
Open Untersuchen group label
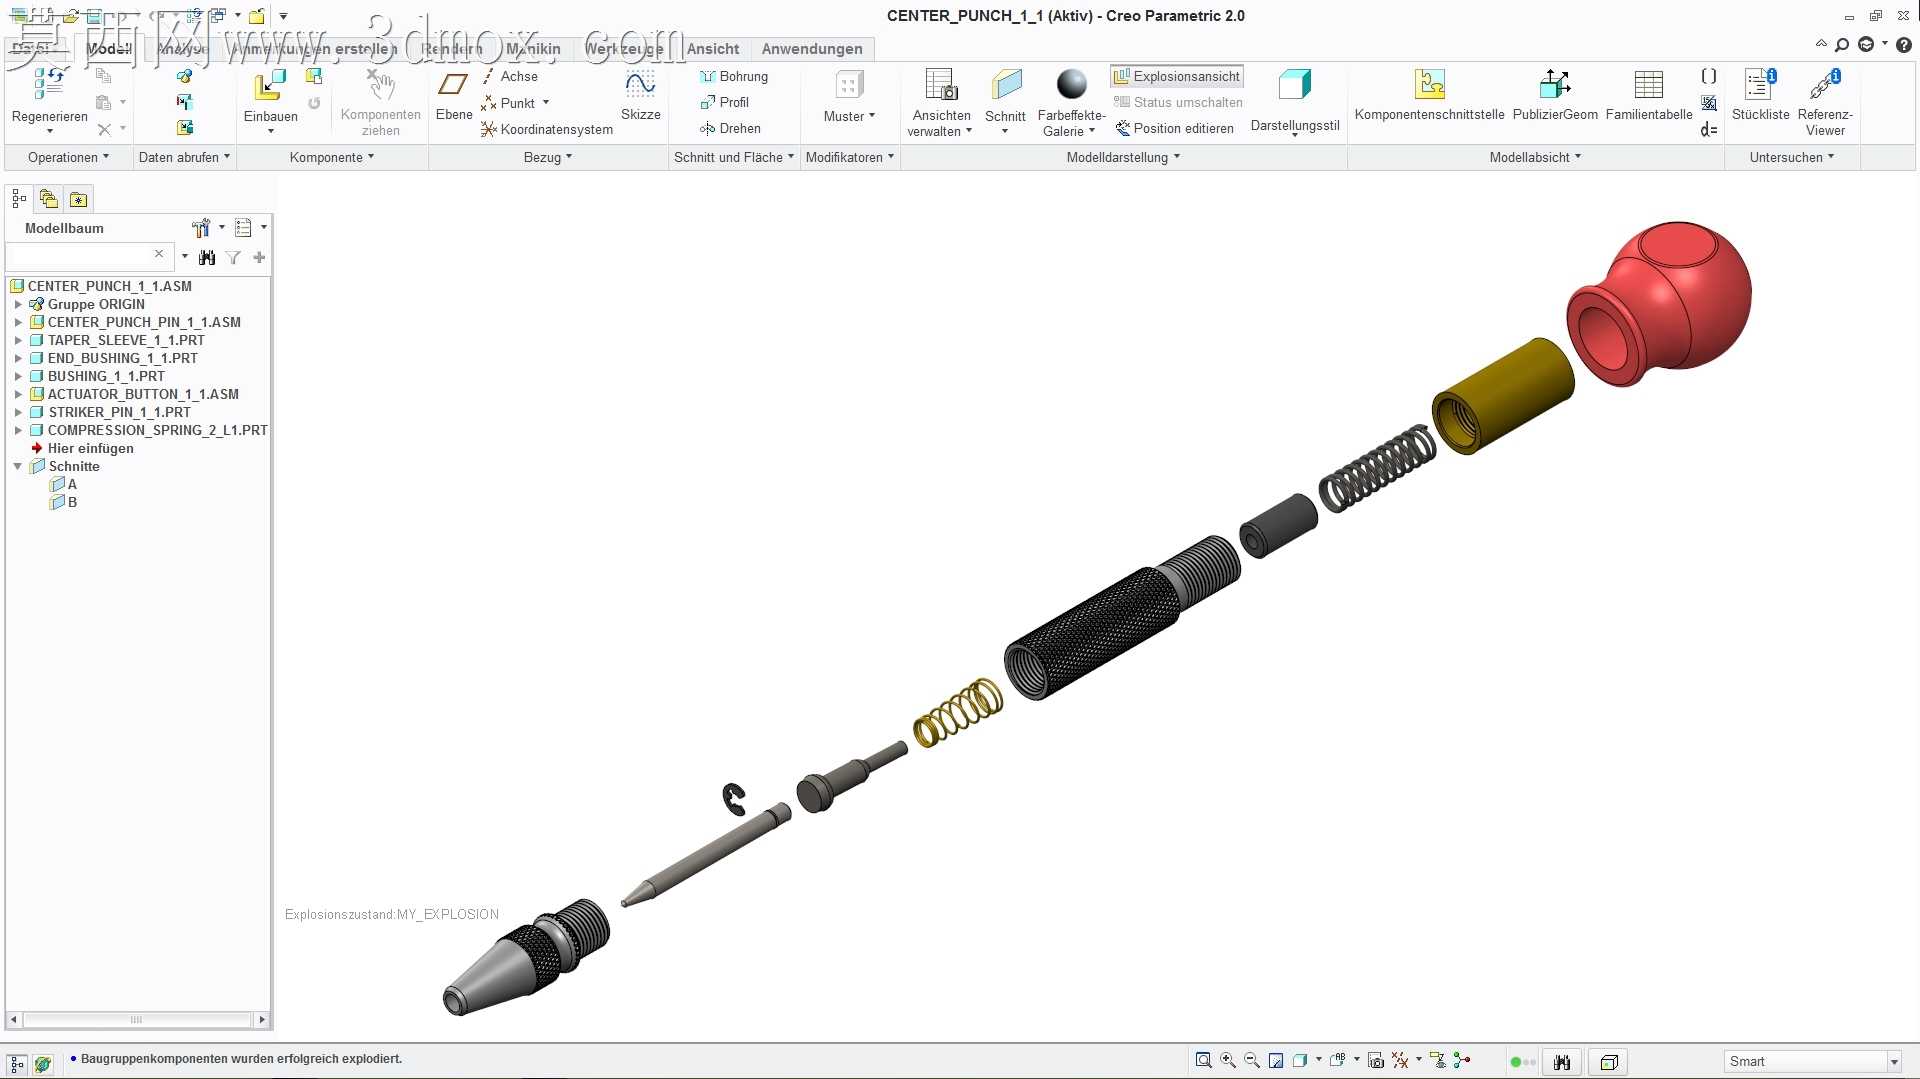pos(1791,157)
